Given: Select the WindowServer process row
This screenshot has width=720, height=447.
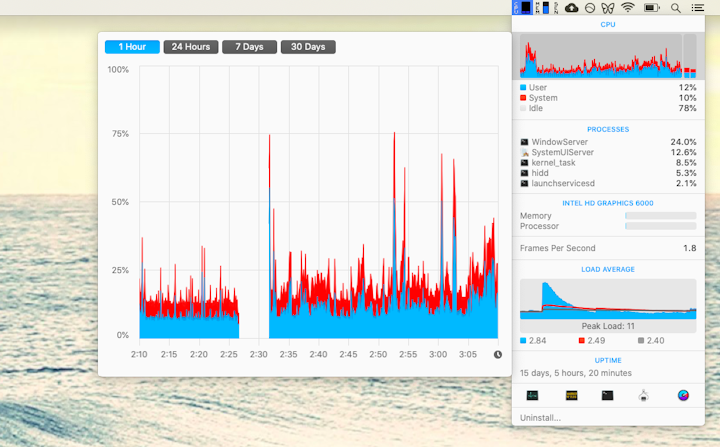Looking at the screenshot, I should 608,142.
